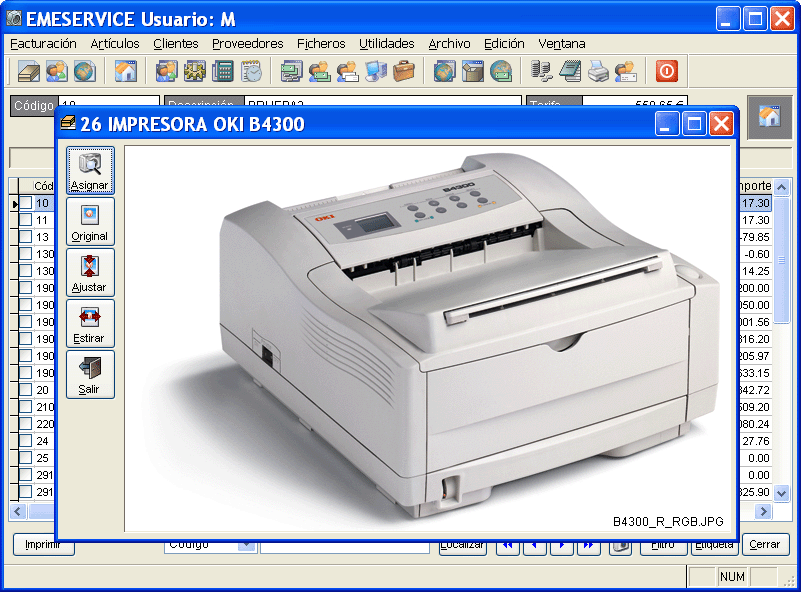Image resolution: width=801 pixels, height=592 pixels.
Task: Tick the checkbox for row 25
Action: [x=26, y=458]
